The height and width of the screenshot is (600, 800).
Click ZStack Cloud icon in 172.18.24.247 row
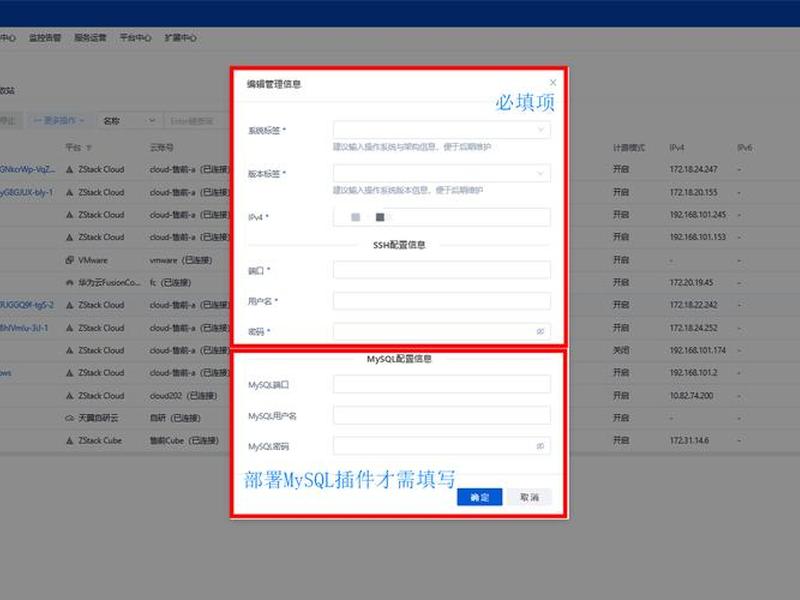tap(70, 169)
